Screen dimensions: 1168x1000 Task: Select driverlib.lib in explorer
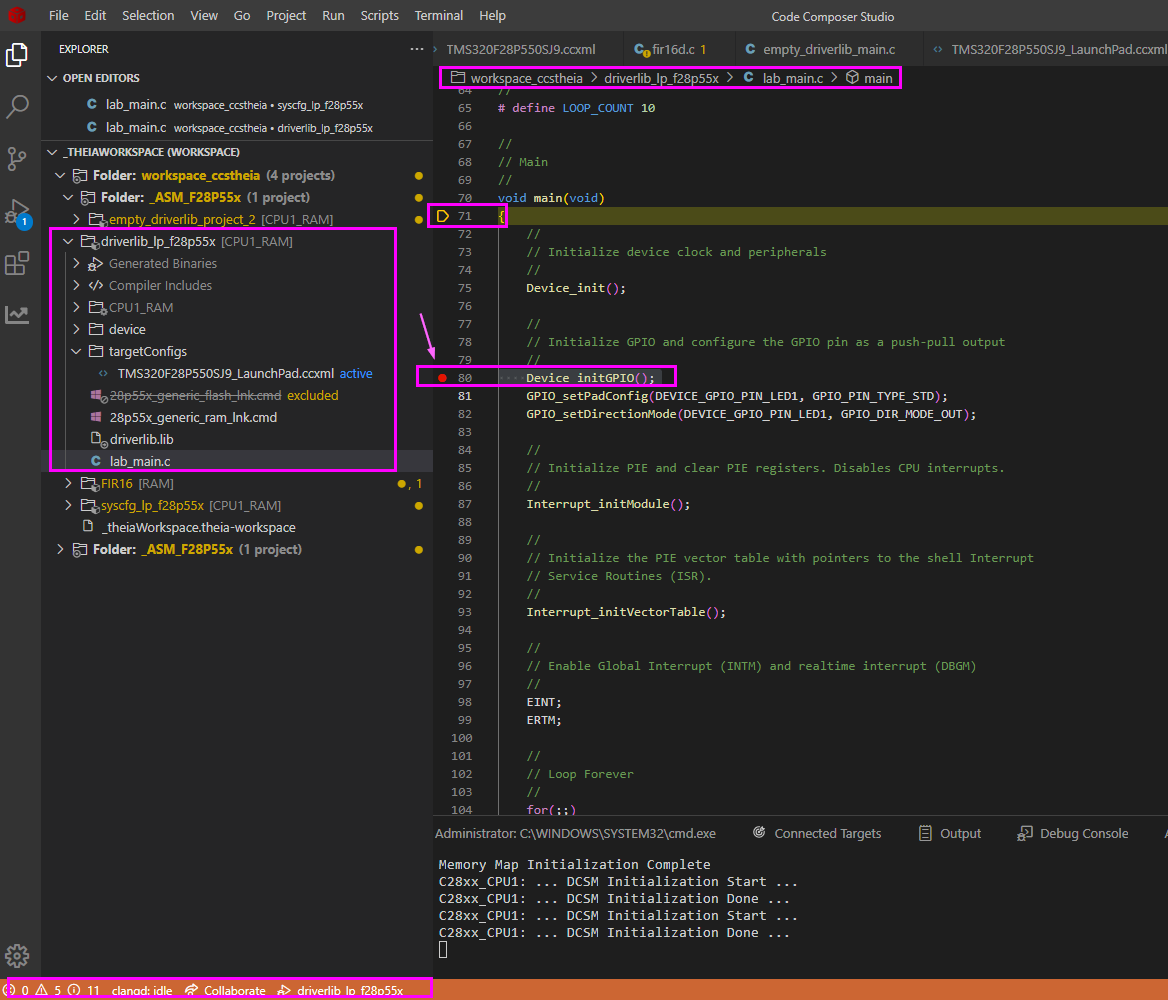(x=237, y=440)
